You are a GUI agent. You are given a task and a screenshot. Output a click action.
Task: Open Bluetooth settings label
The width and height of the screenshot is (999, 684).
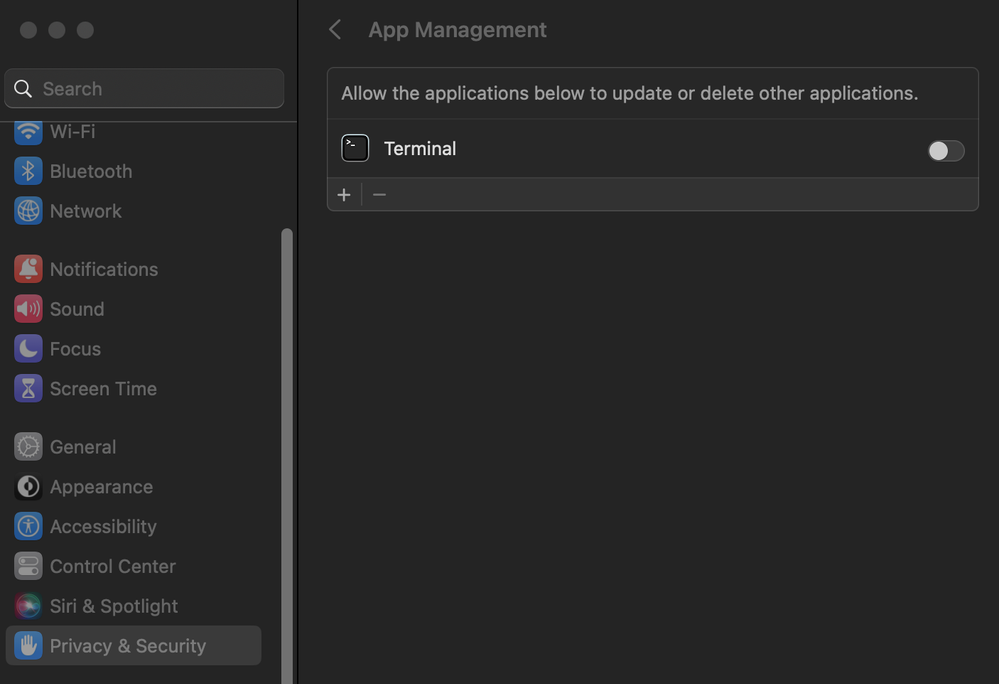pos(91,171)
